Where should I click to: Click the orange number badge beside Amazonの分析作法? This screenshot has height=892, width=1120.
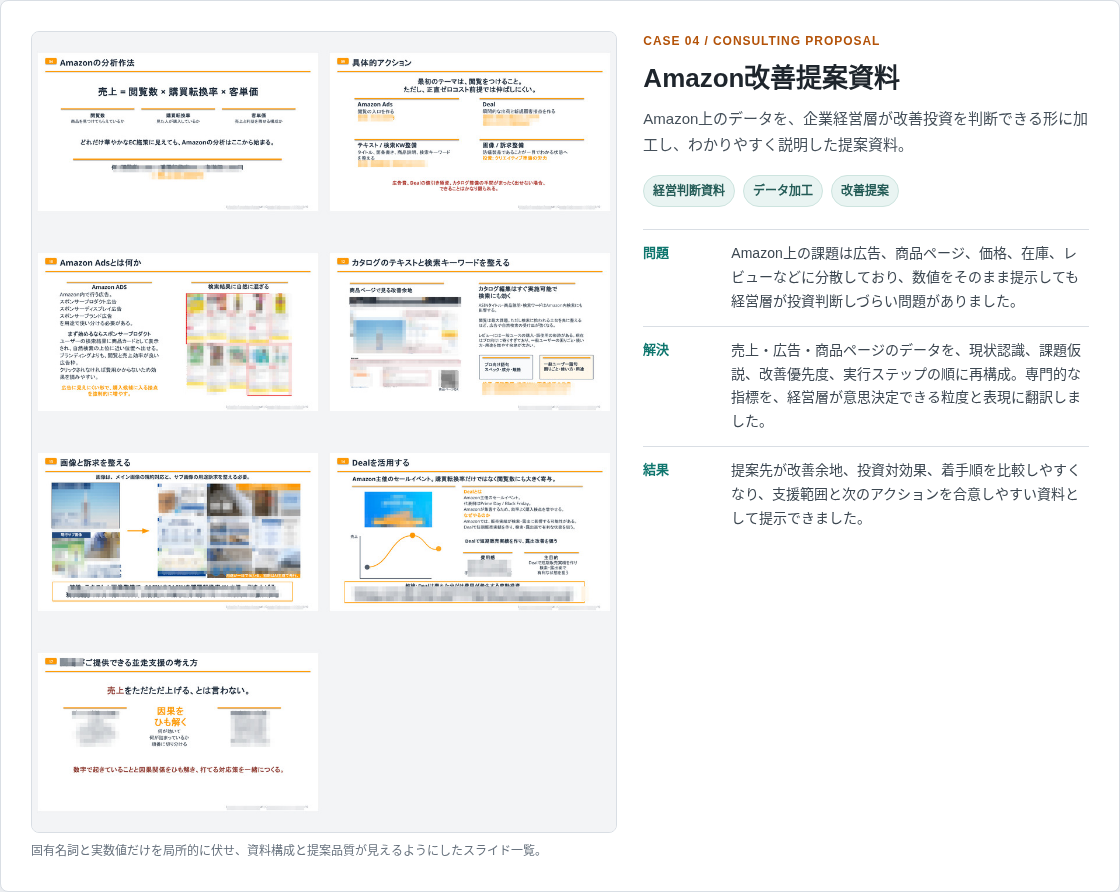pyautogui.click(x=51, y=62)
